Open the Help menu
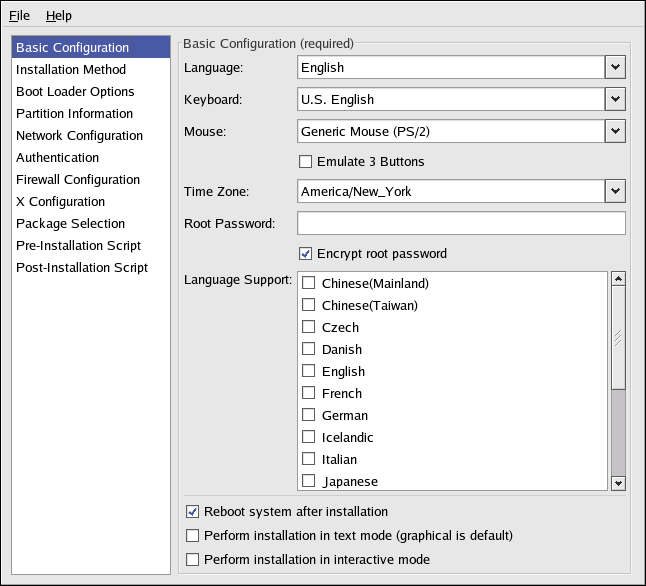The width and height of the screenshot is (646, 586). (x=59, y=16)
